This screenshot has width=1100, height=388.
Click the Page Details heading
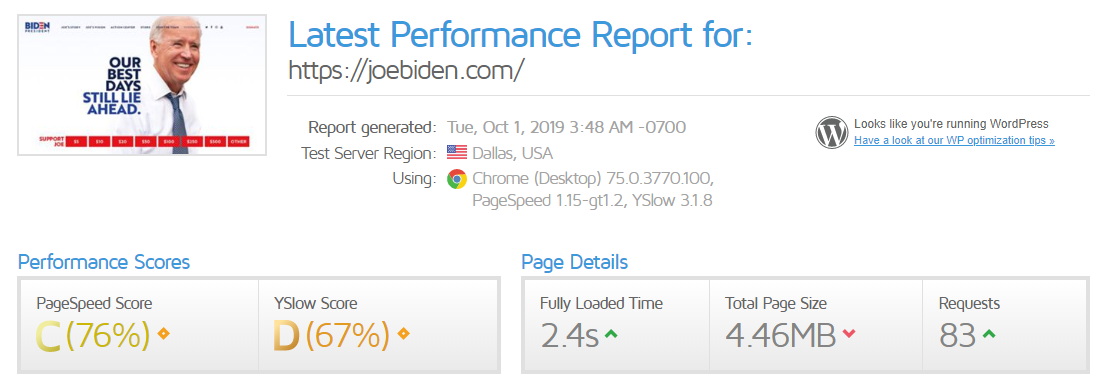[x=575, y=262]
